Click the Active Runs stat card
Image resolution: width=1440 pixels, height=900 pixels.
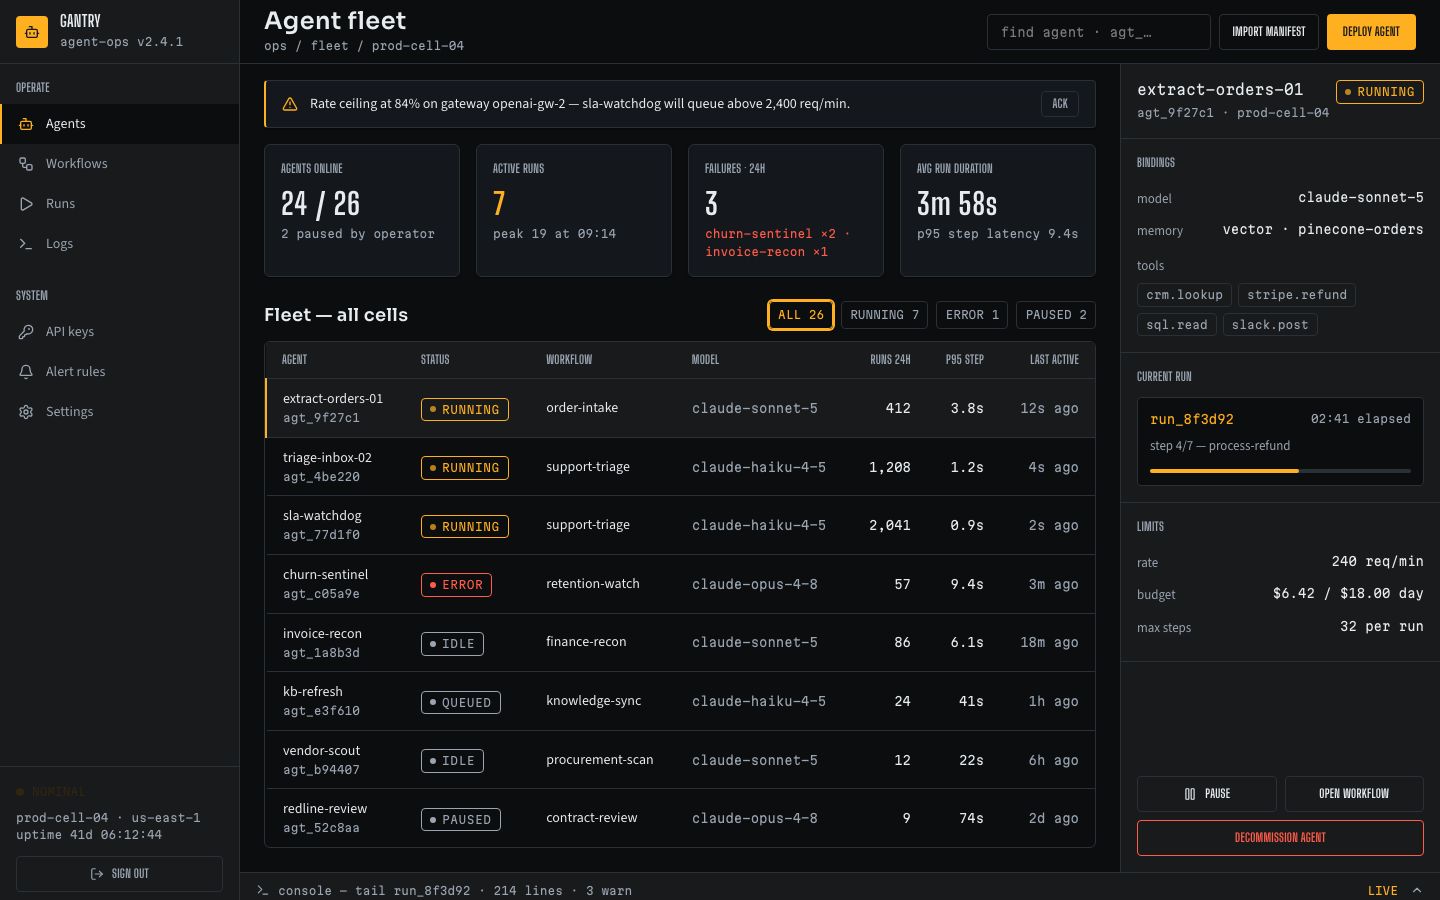(x=574, y=210)
